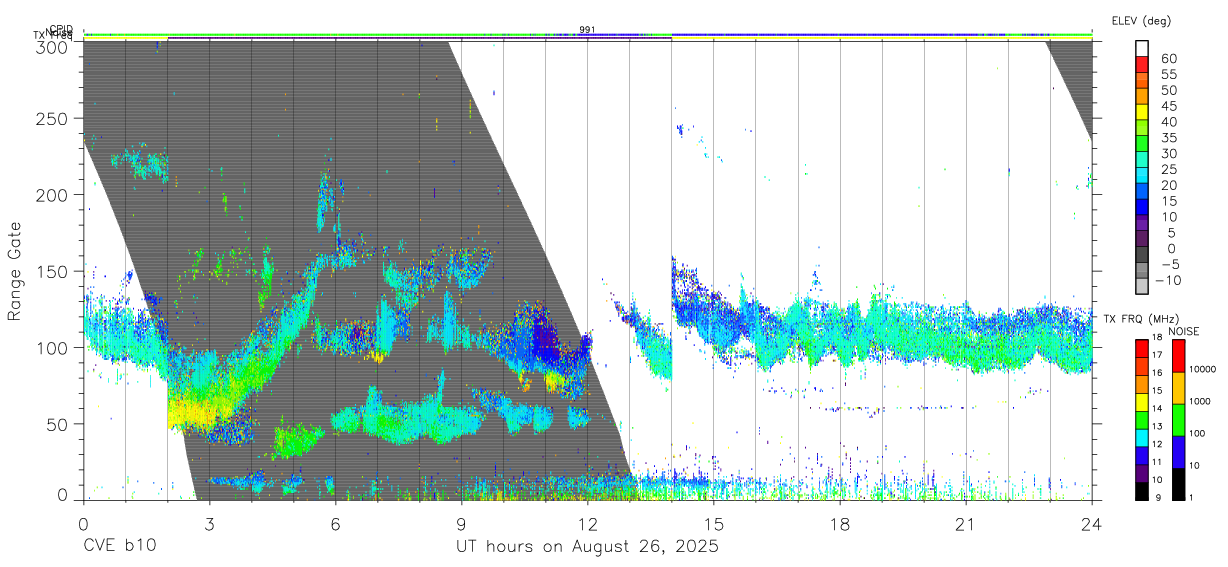Select the black swatch in TX FRQ bar
1228x567 pixels.
click(x=1142, y=491)
